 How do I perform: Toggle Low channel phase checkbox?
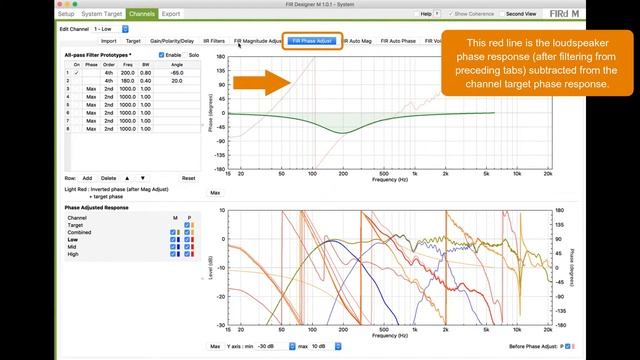[x=187, y=240]
